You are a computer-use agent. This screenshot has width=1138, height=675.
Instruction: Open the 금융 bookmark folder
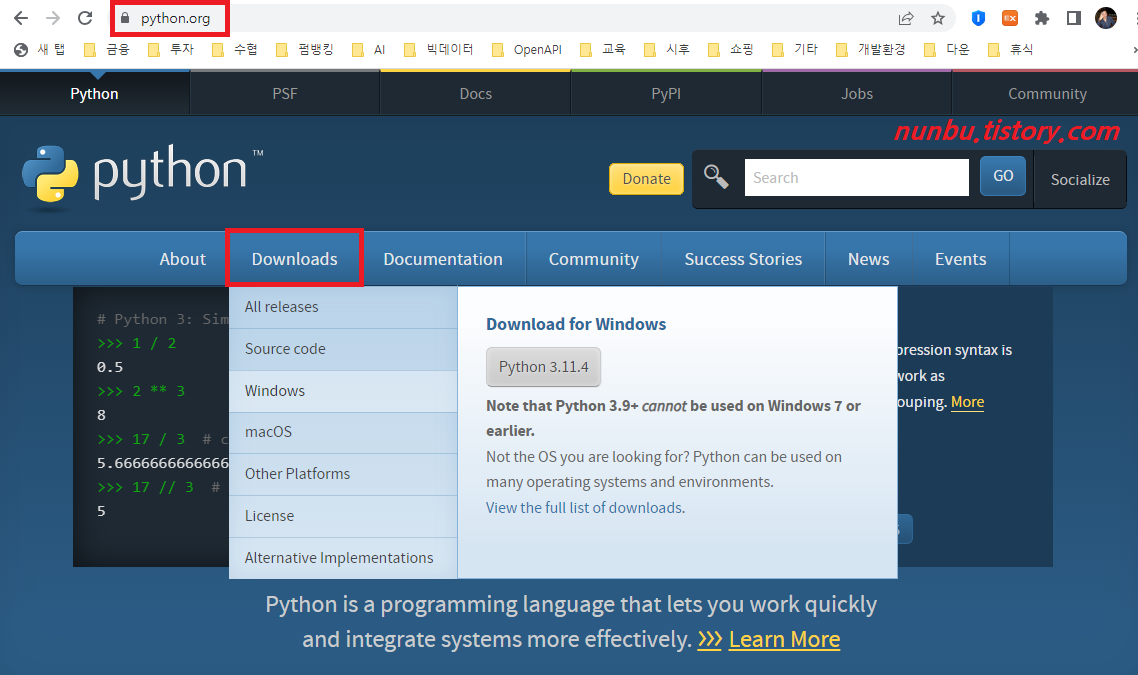pos(107,49)
